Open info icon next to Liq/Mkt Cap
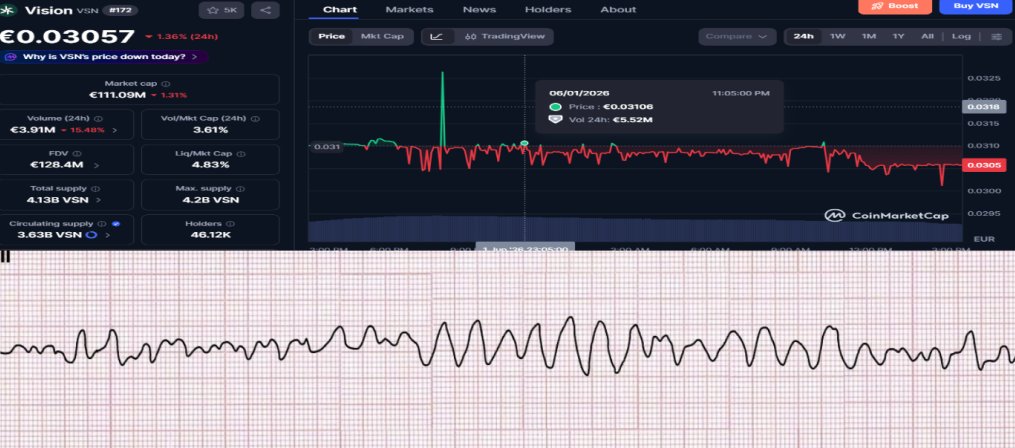 [x=240, y=154]
